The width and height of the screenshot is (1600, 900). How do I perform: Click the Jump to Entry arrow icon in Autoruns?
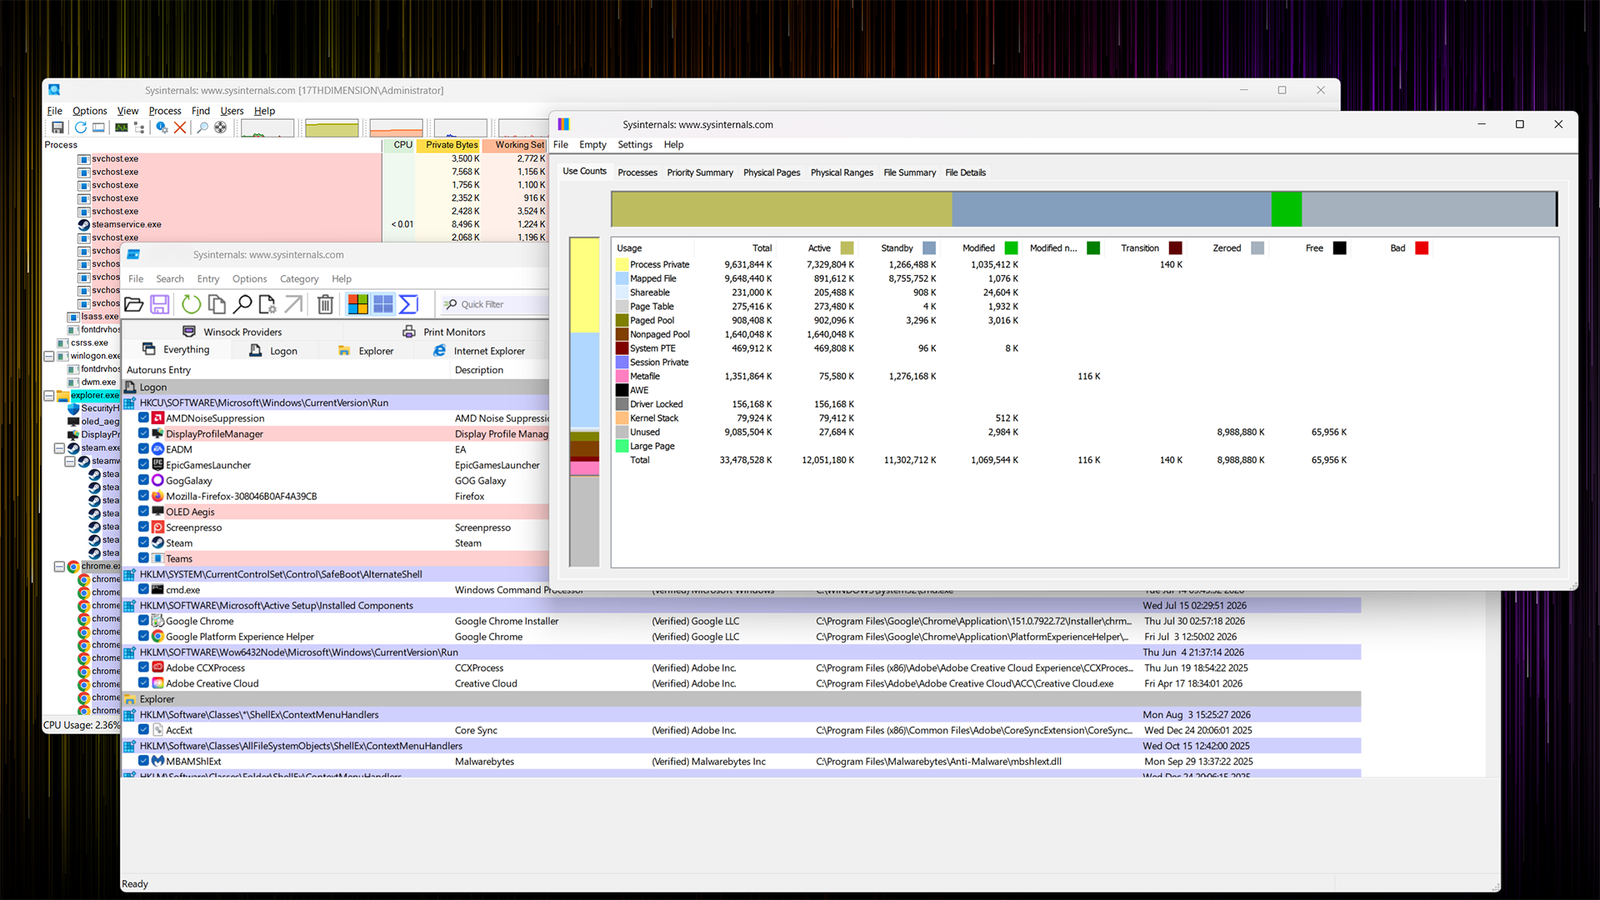(294, 304)
